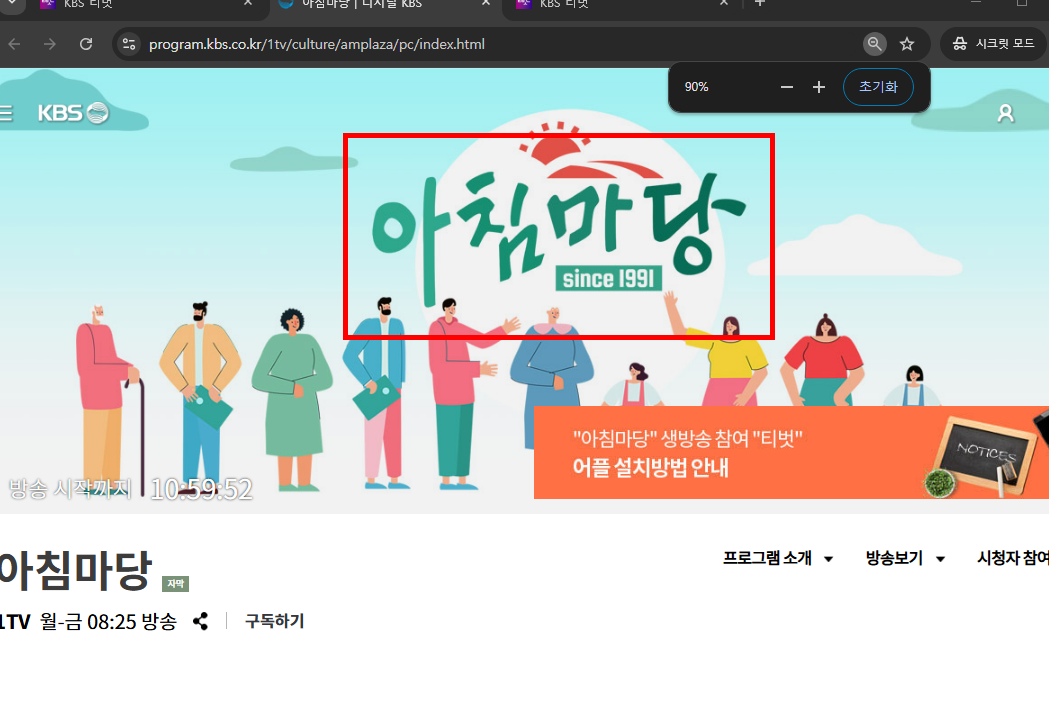This screenshot has width=1049, height=713.
Task: Increase zoom with the plus control
Action: [x=818, y=87]
